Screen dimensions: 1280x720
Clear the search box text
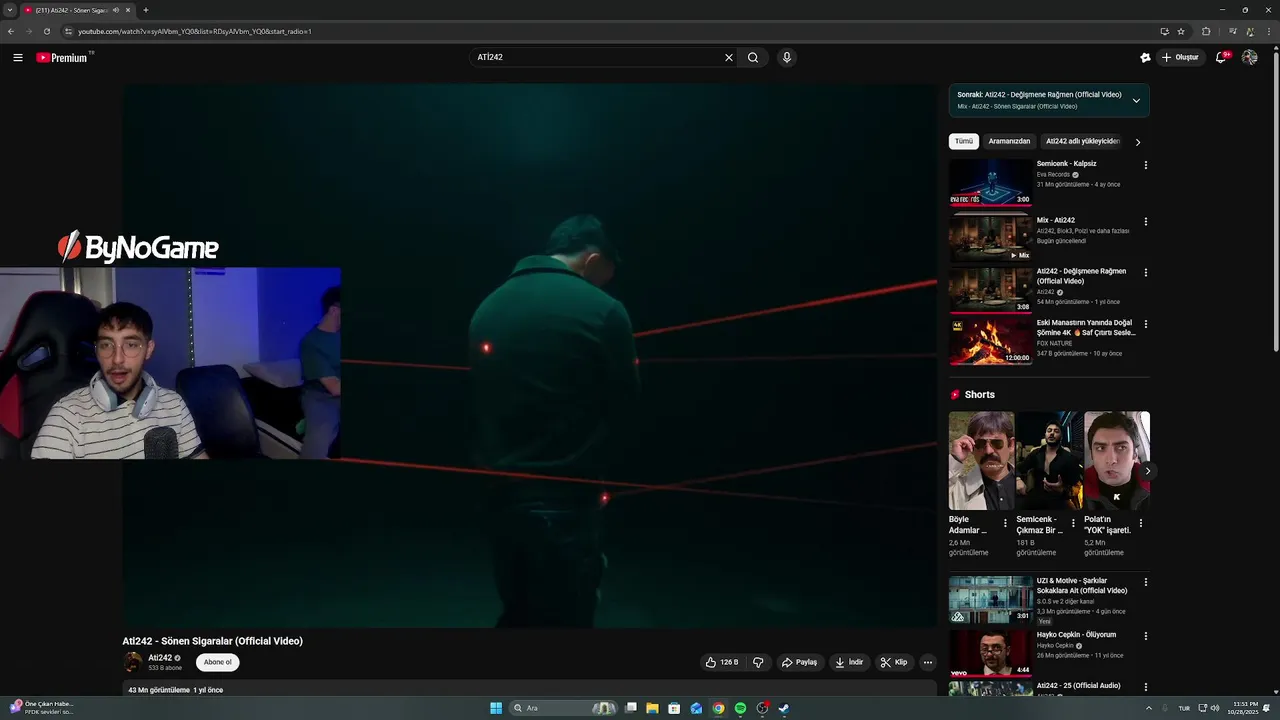(728, 57)
